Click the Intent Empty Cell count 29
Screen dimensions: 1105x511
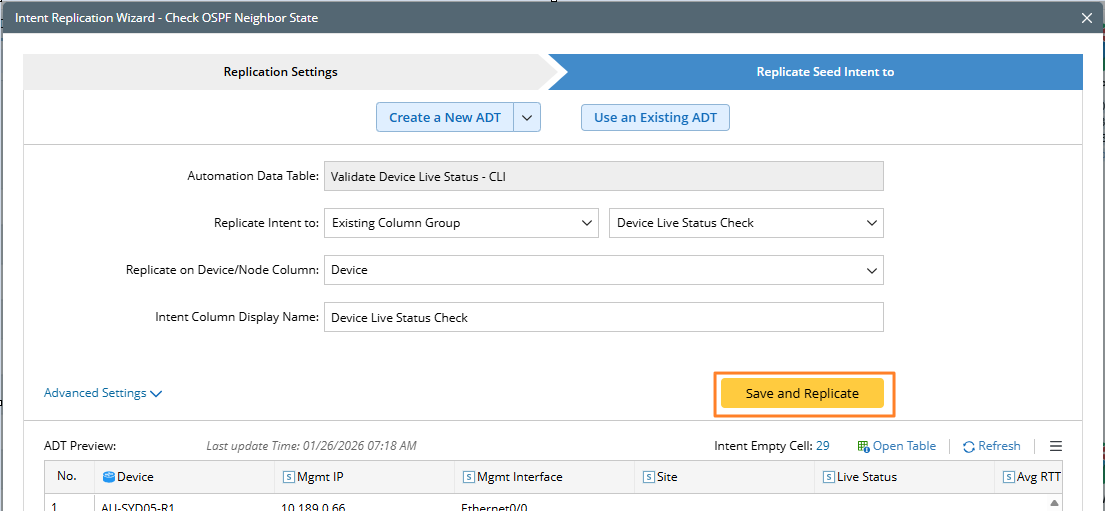coord(823,446)
